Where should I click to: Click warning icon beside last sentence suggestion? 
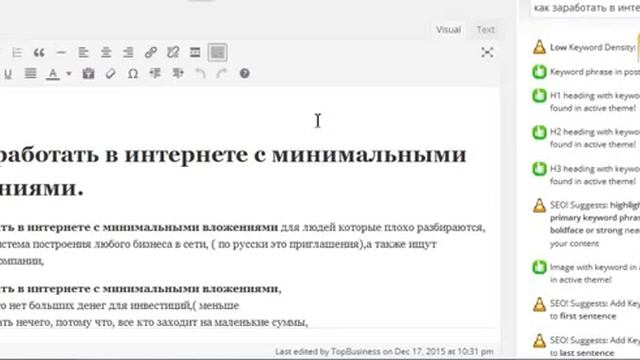[539, 340]
